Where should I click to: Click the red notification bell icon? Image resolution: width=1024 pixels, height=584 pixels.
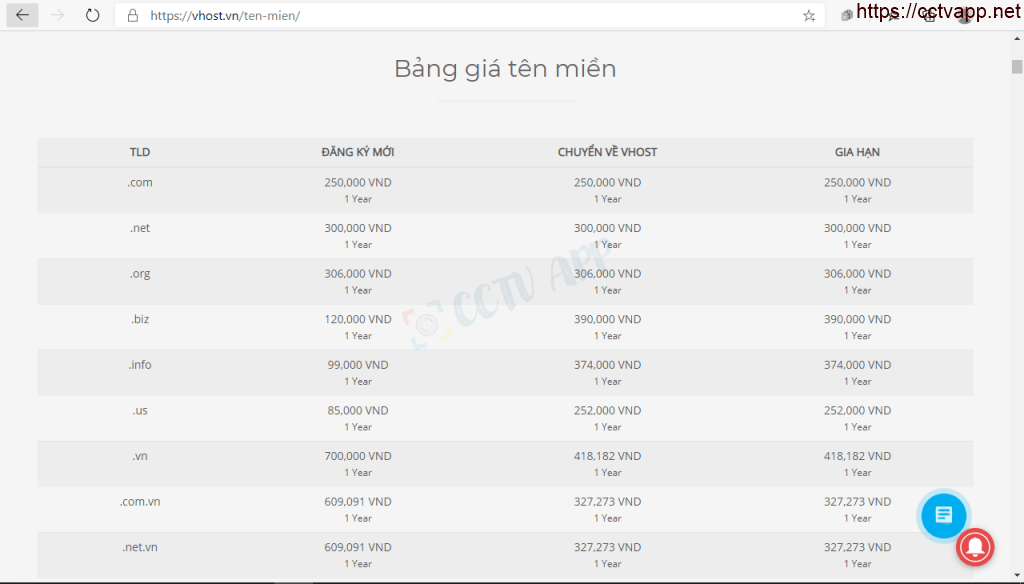pos(975,545)
